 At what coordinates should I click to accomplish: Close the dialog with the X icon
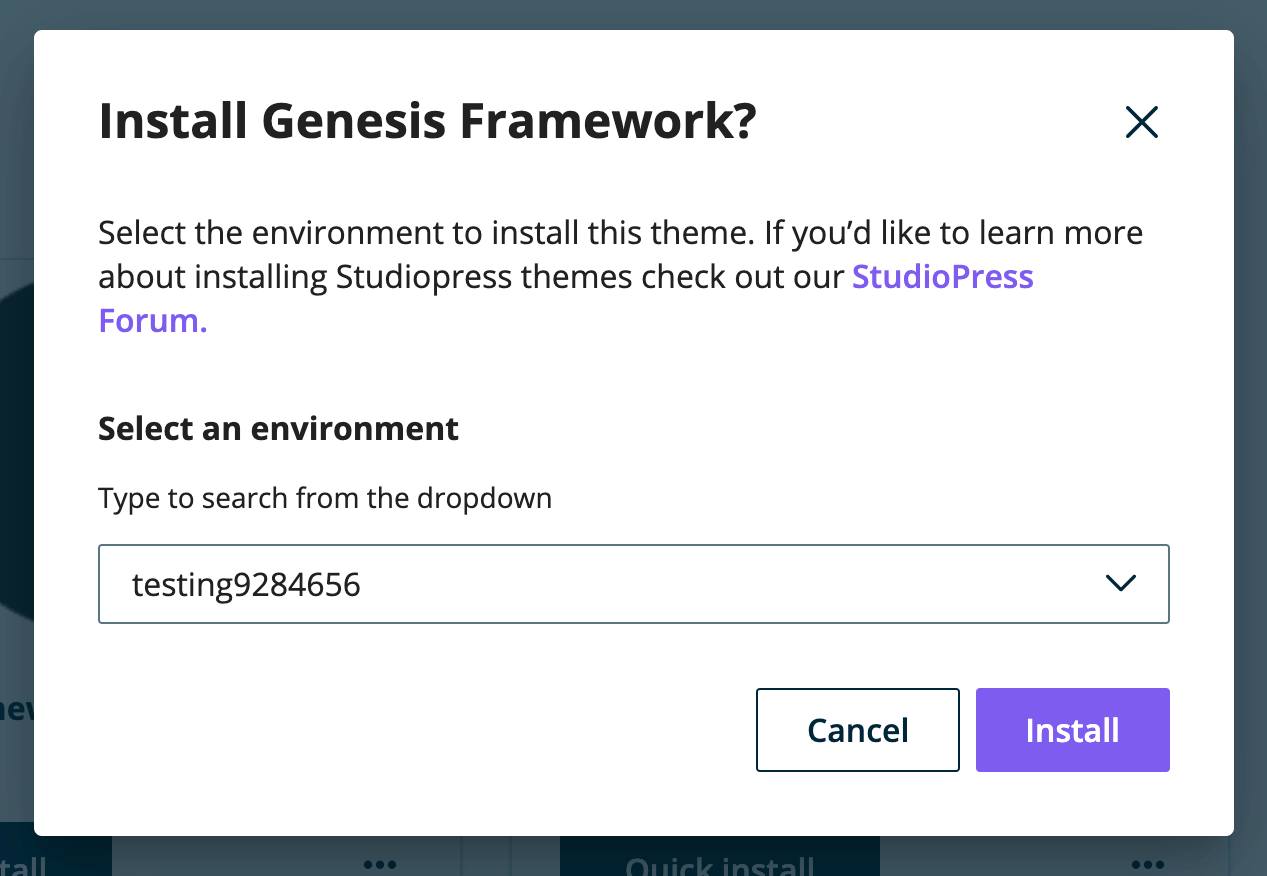(1141, 121)
